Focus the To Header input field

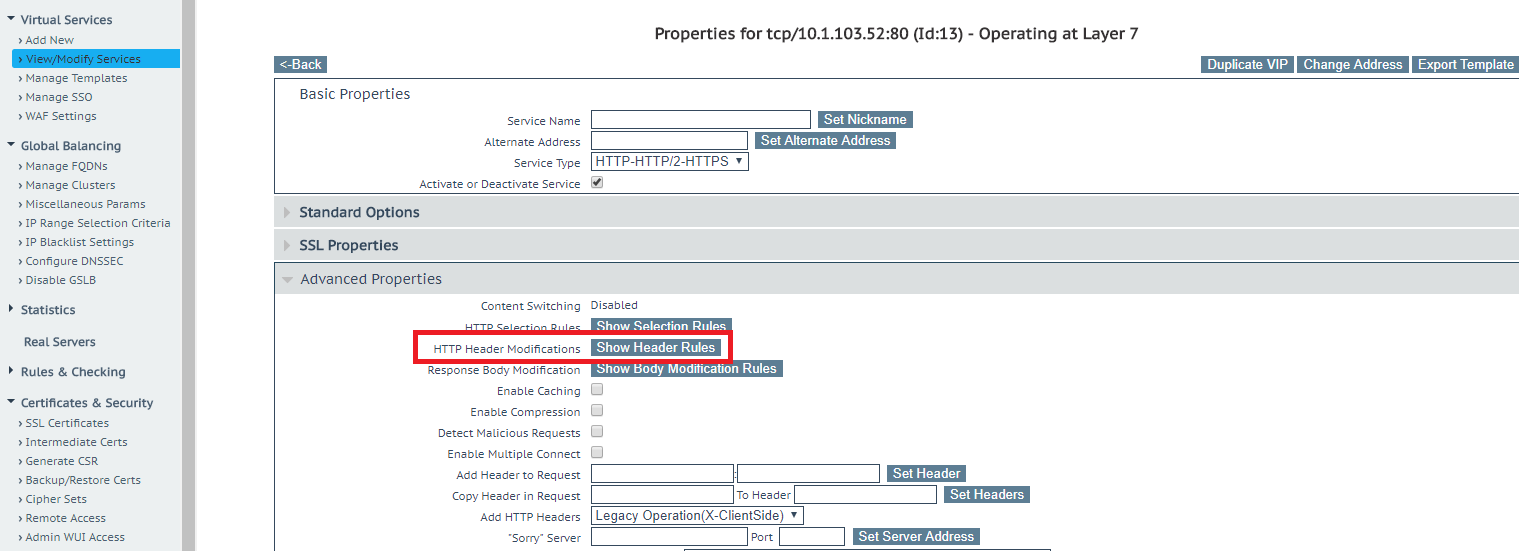click(x=865, y=494)
